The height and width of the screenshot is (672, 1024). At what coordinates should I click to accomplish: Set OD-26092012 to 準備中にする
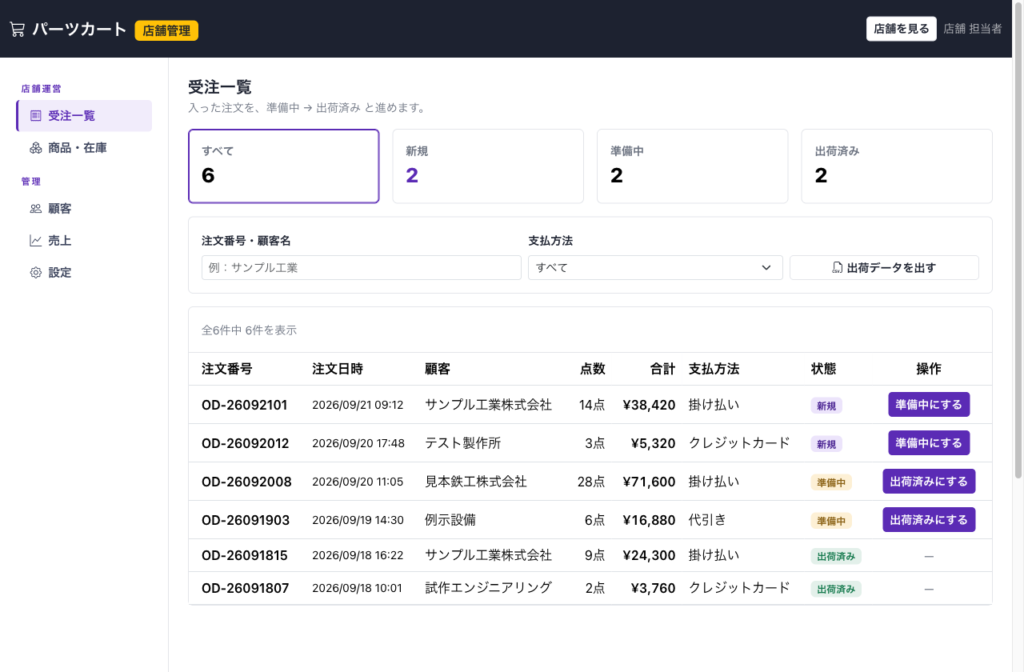928,443
